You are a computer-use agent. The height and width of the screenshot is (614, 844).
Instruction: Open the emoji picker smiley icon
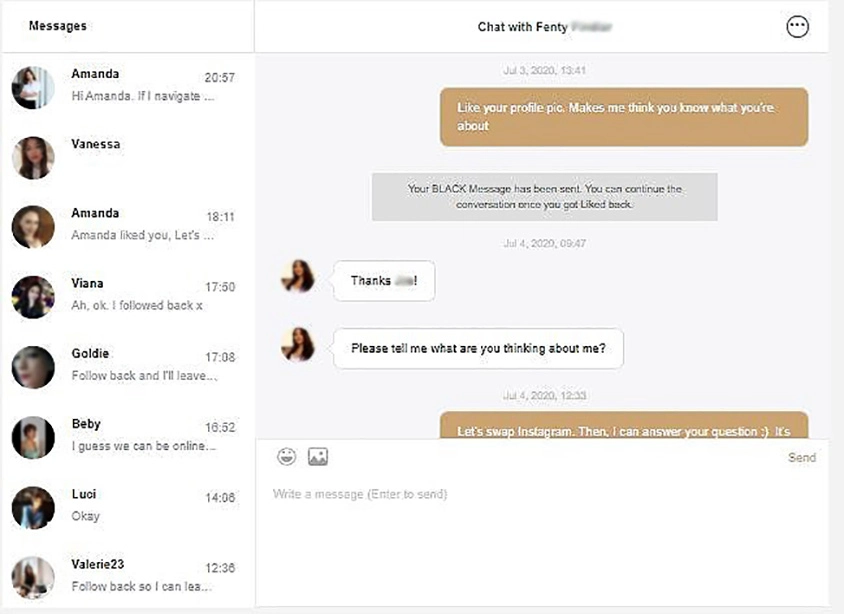pos(288,457)
